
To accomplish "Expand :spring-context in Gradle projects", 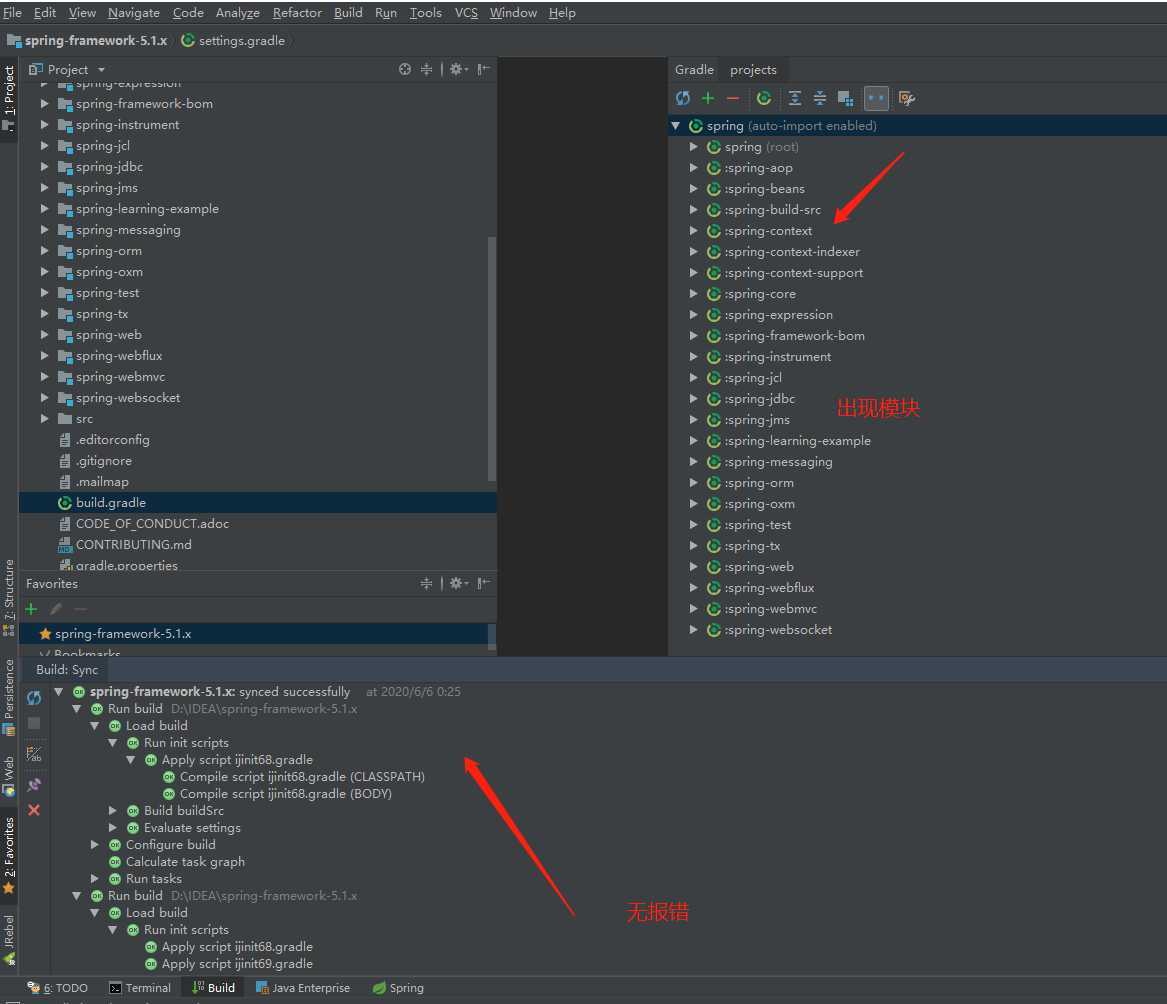I will (x=693, y=231).
